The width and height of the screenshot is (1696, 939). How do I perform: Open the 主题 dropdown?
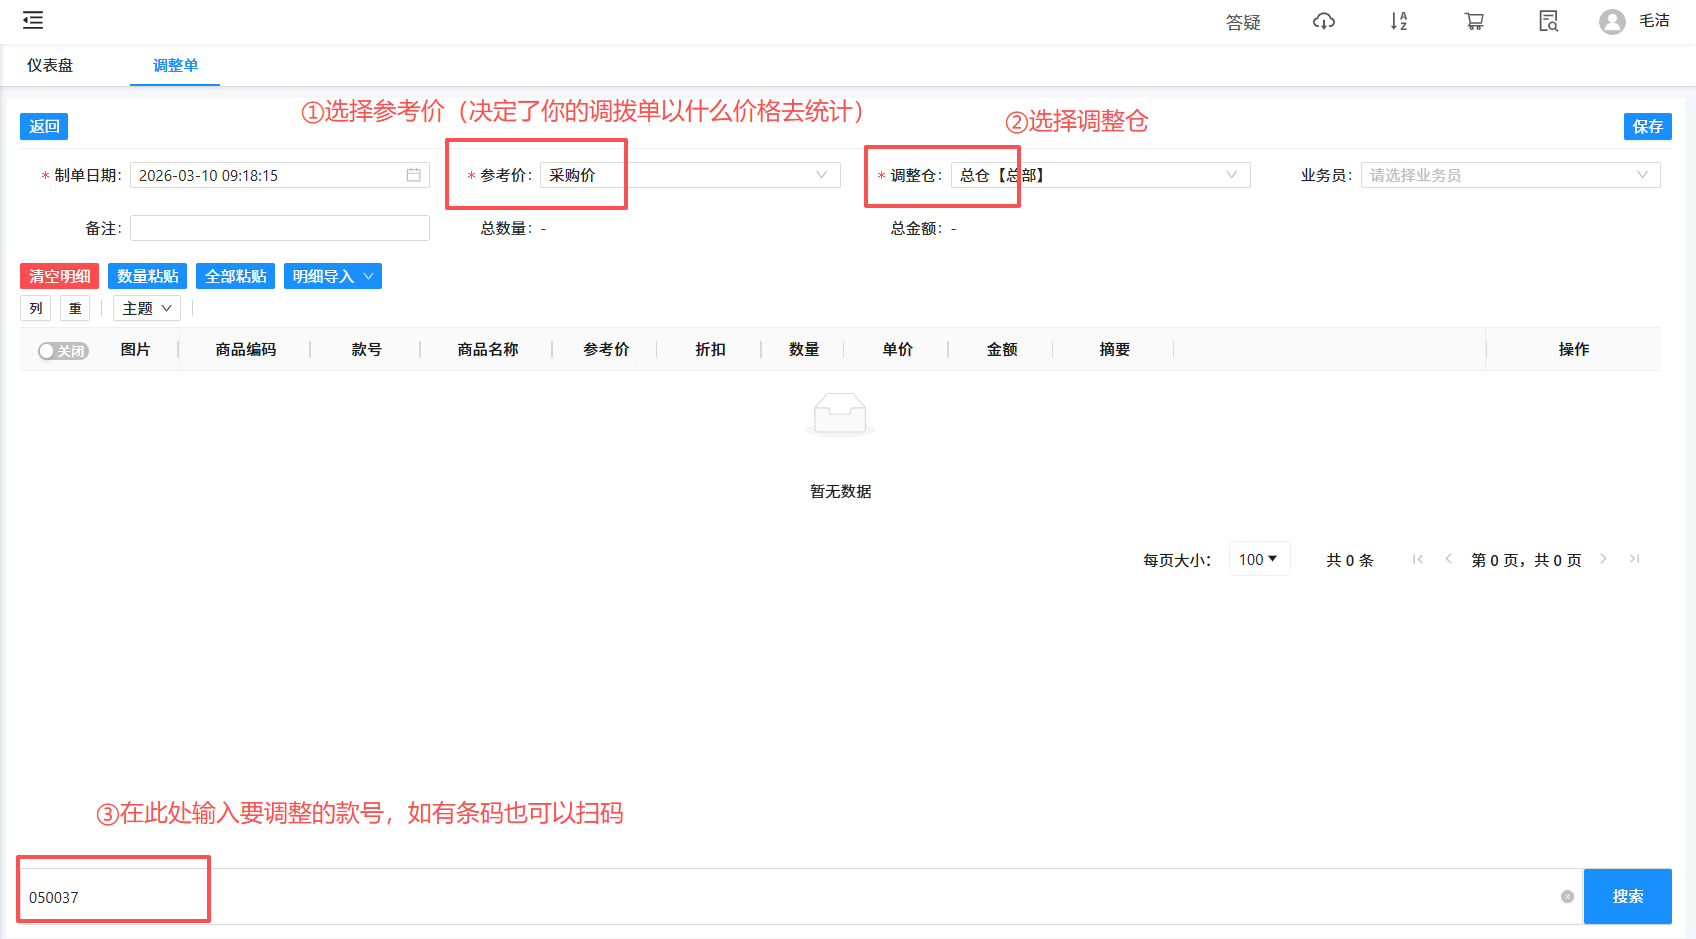(146, 308)
